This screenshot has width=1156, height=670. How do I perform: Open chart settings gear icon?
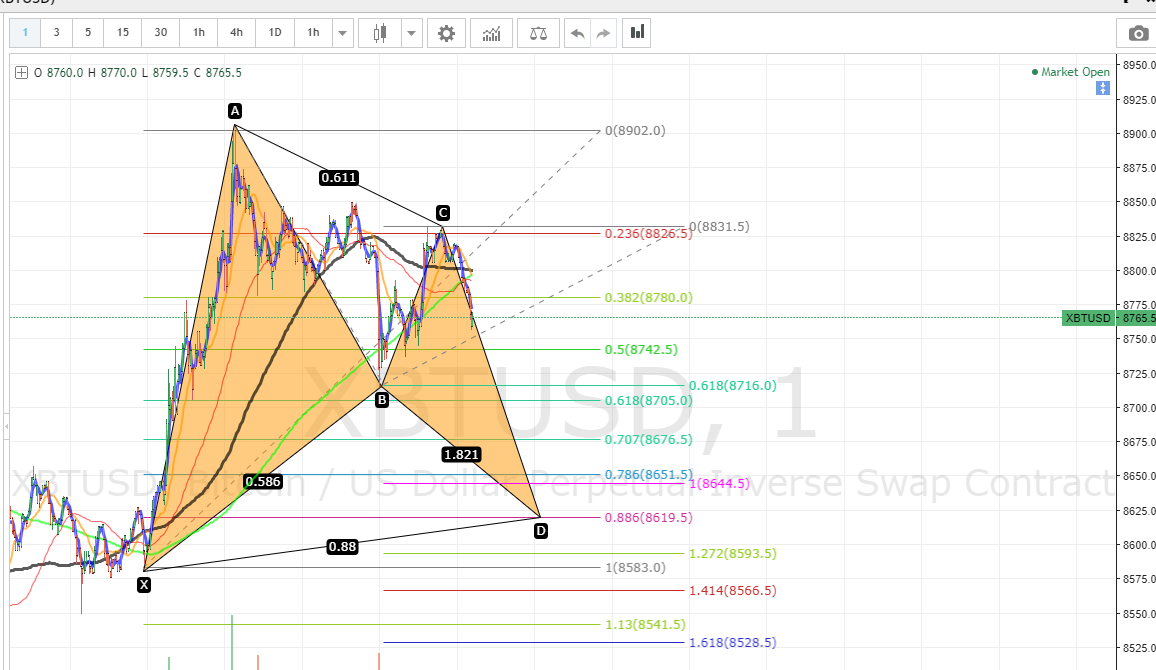tap(446, 32)
